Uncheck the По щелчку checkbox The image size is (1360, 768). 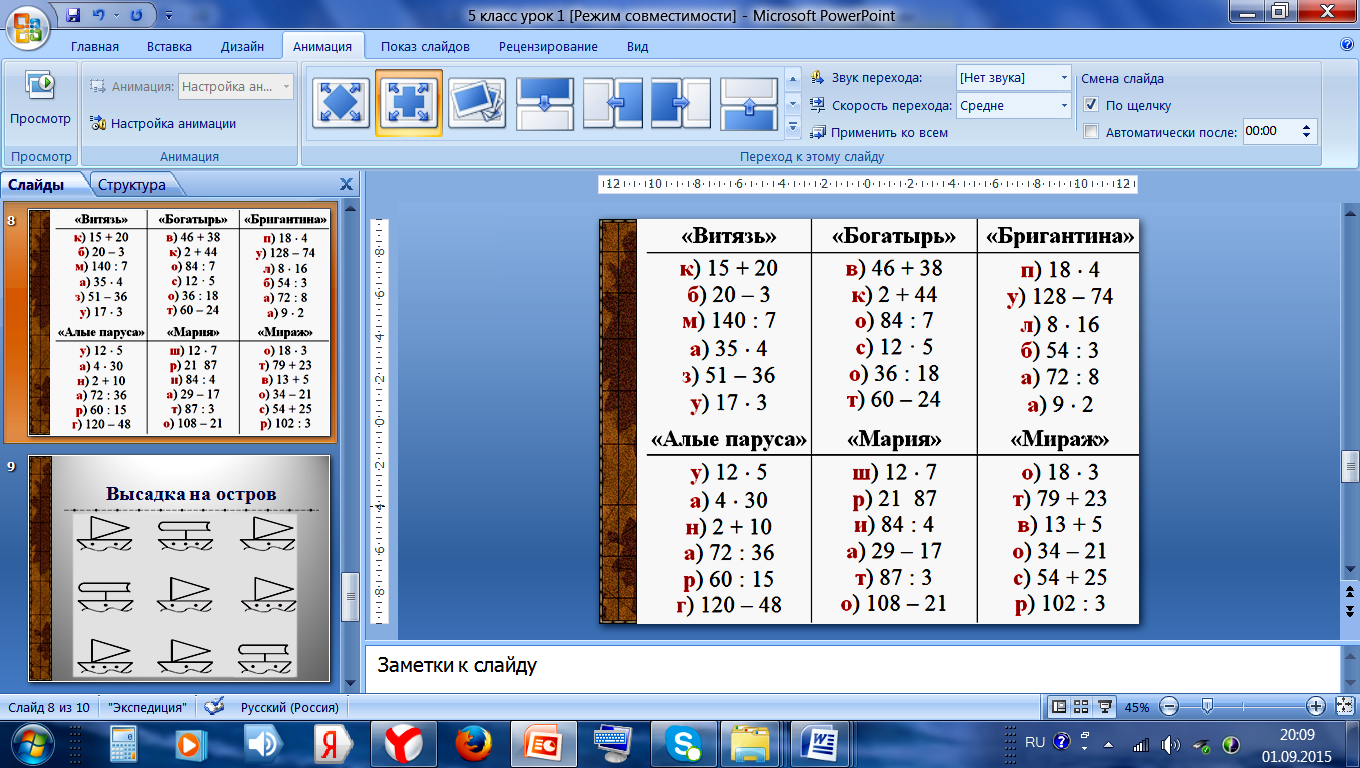[1091, 105]
